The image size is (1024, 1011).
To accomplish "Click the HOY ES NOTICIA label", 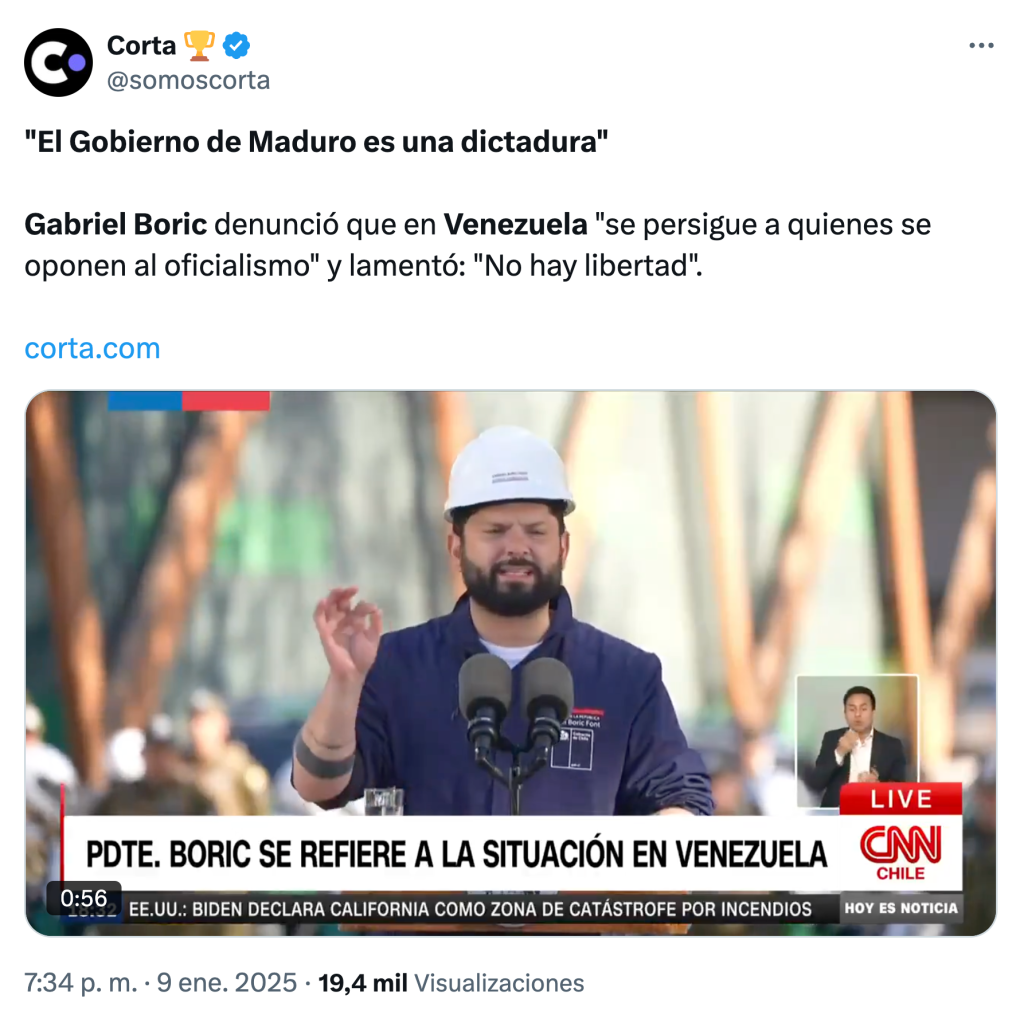I will 901,908.
